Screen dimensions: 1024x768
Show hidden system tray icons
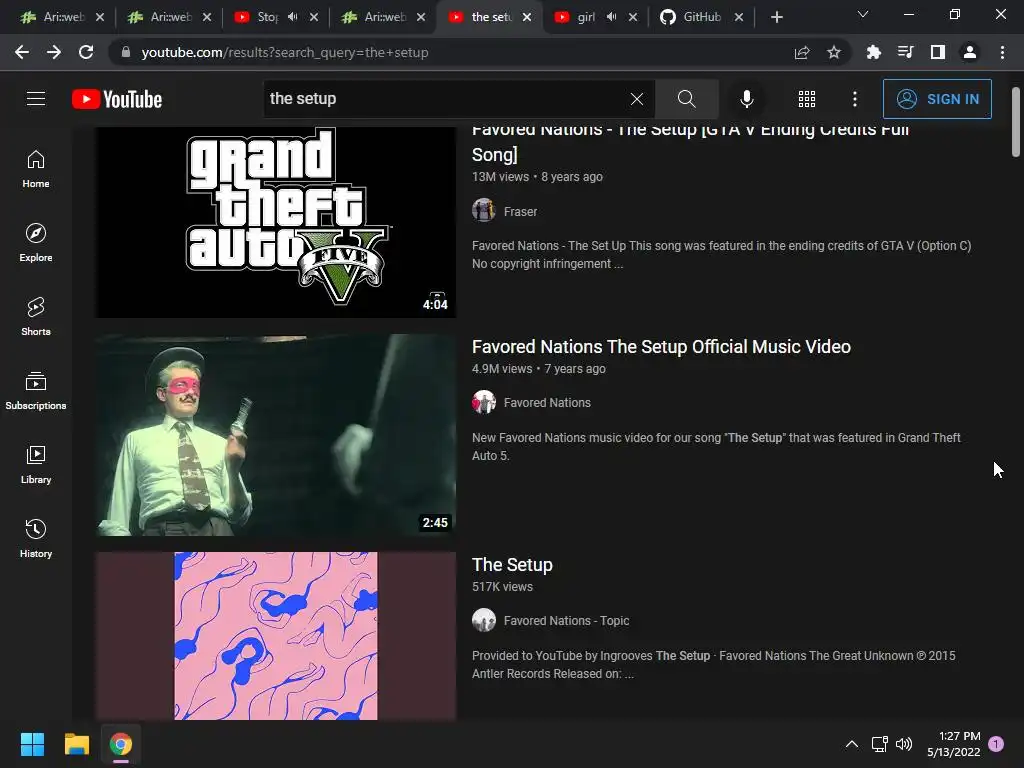tap(852, 744)
